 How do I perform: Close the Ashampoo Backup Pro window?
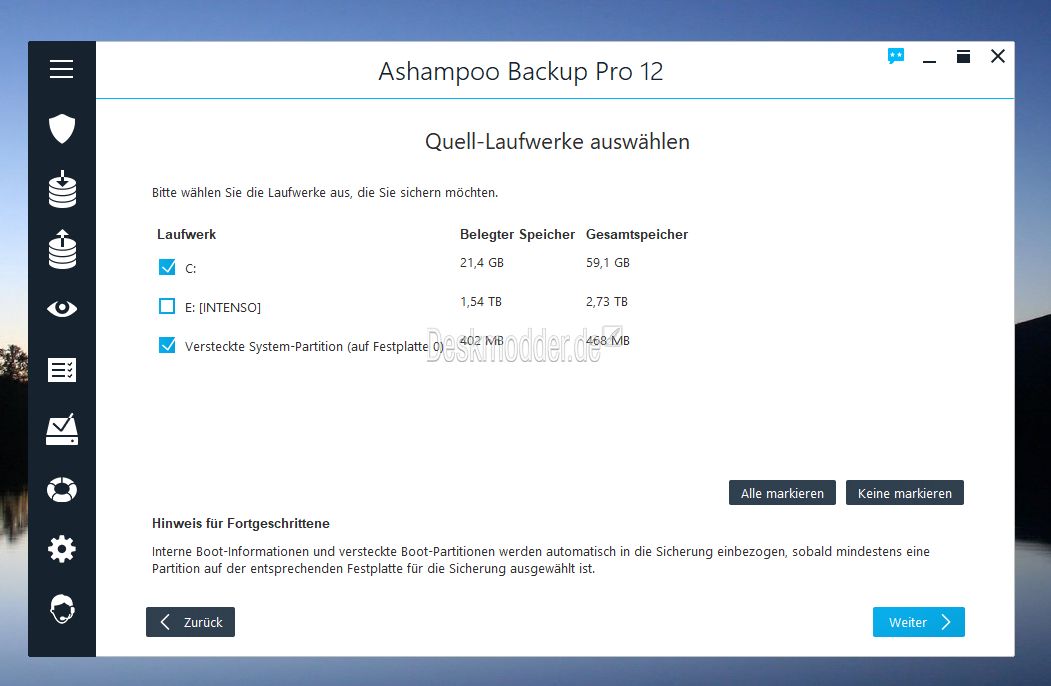tap(997, 56)
